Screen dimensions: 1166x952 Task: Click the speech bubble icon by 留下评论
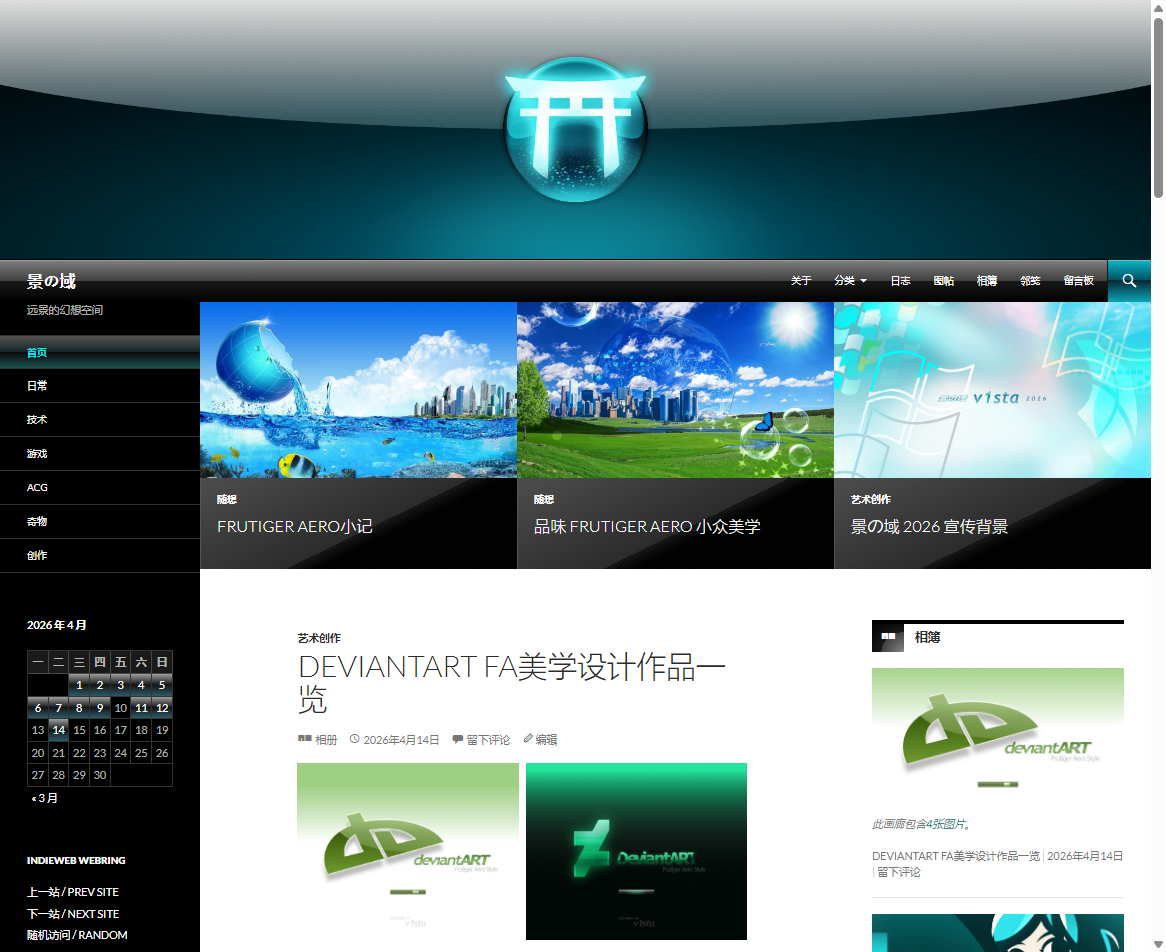(x=458, y=739)
